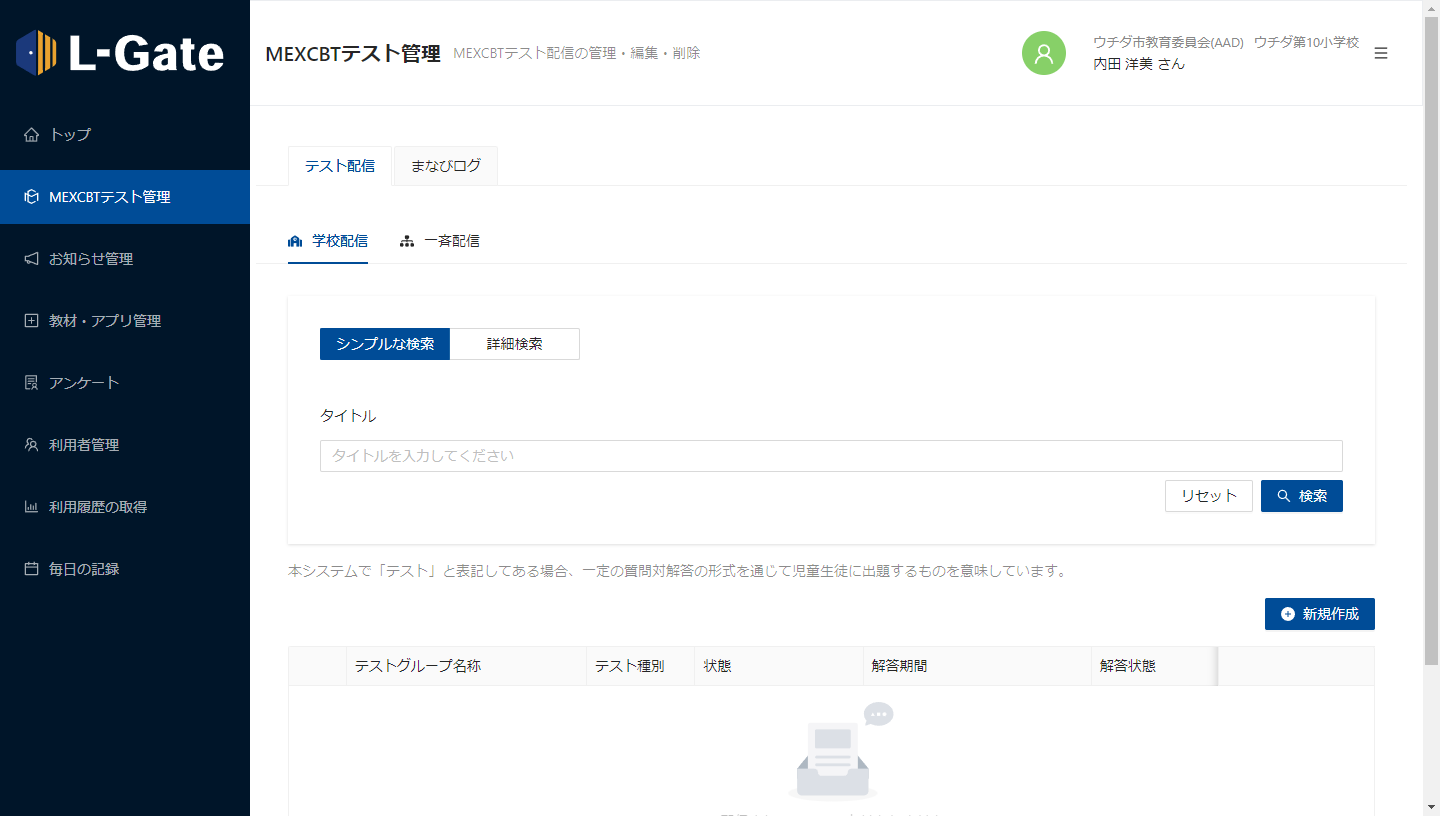Open トップ in the sidebar
1440x816 pixels.
point(125,135)
